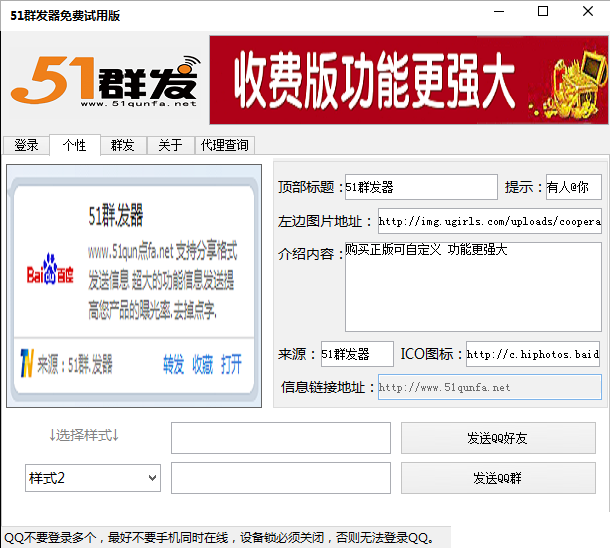Screen dimensions: 610x548
Task: Click the QQ login warning status text
Action: pos(219,537)
